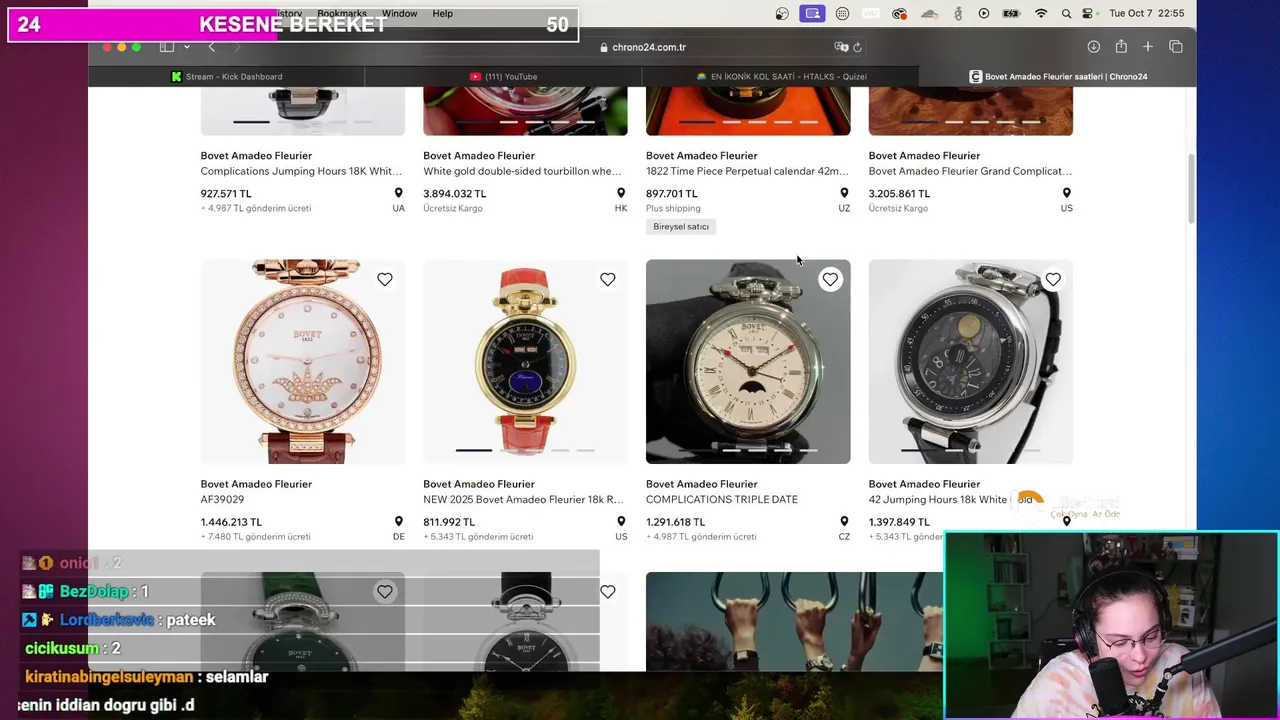Click the CZ location pin icon
Image resolution: width=1280 pixels, height=720 pixels.
point(844,522)
